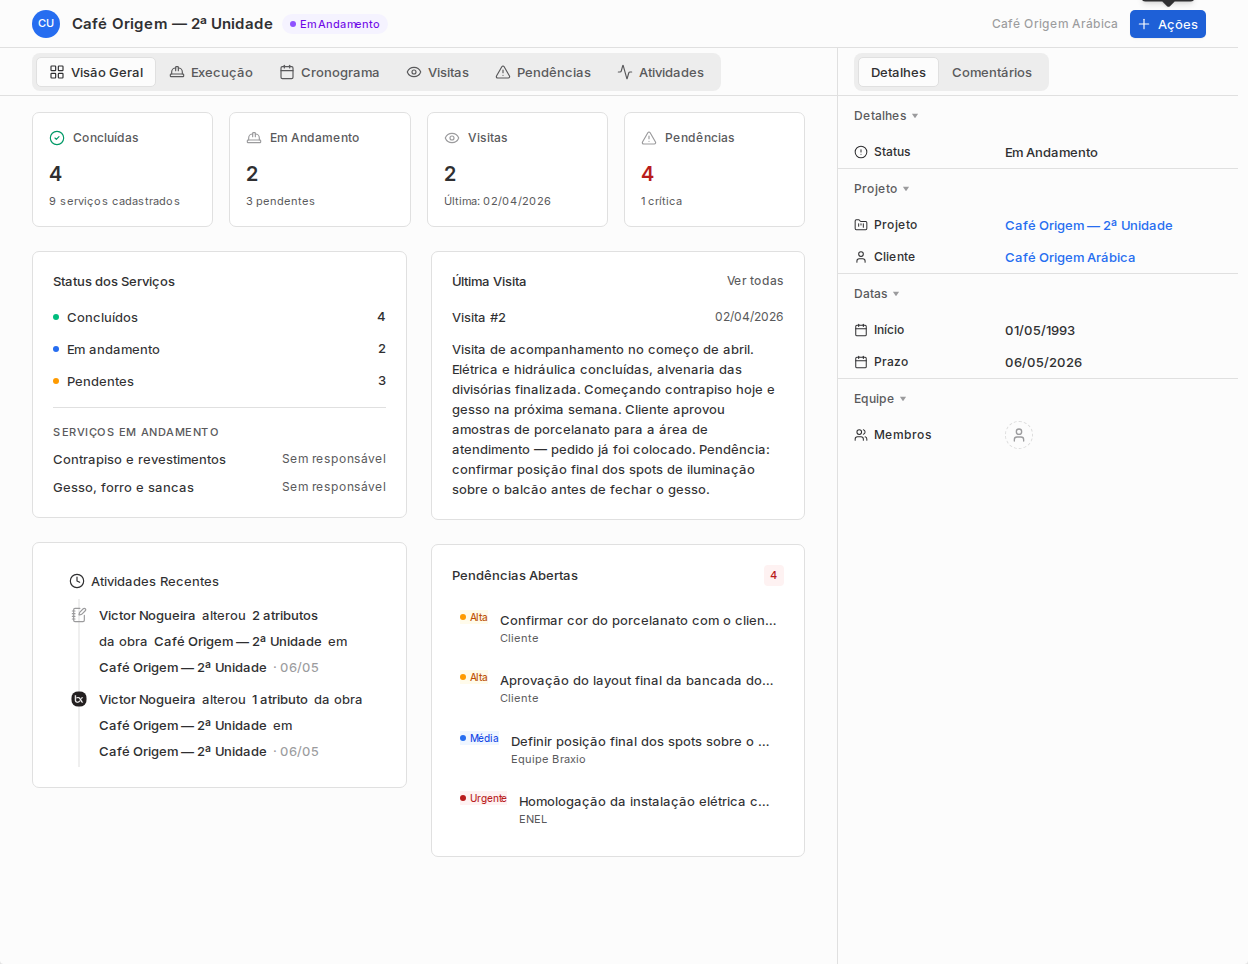Image resolution: width=1248 pixels, height=964 pixels.
Task: Click the Urgente priority tag
Action: coord(484,798)
